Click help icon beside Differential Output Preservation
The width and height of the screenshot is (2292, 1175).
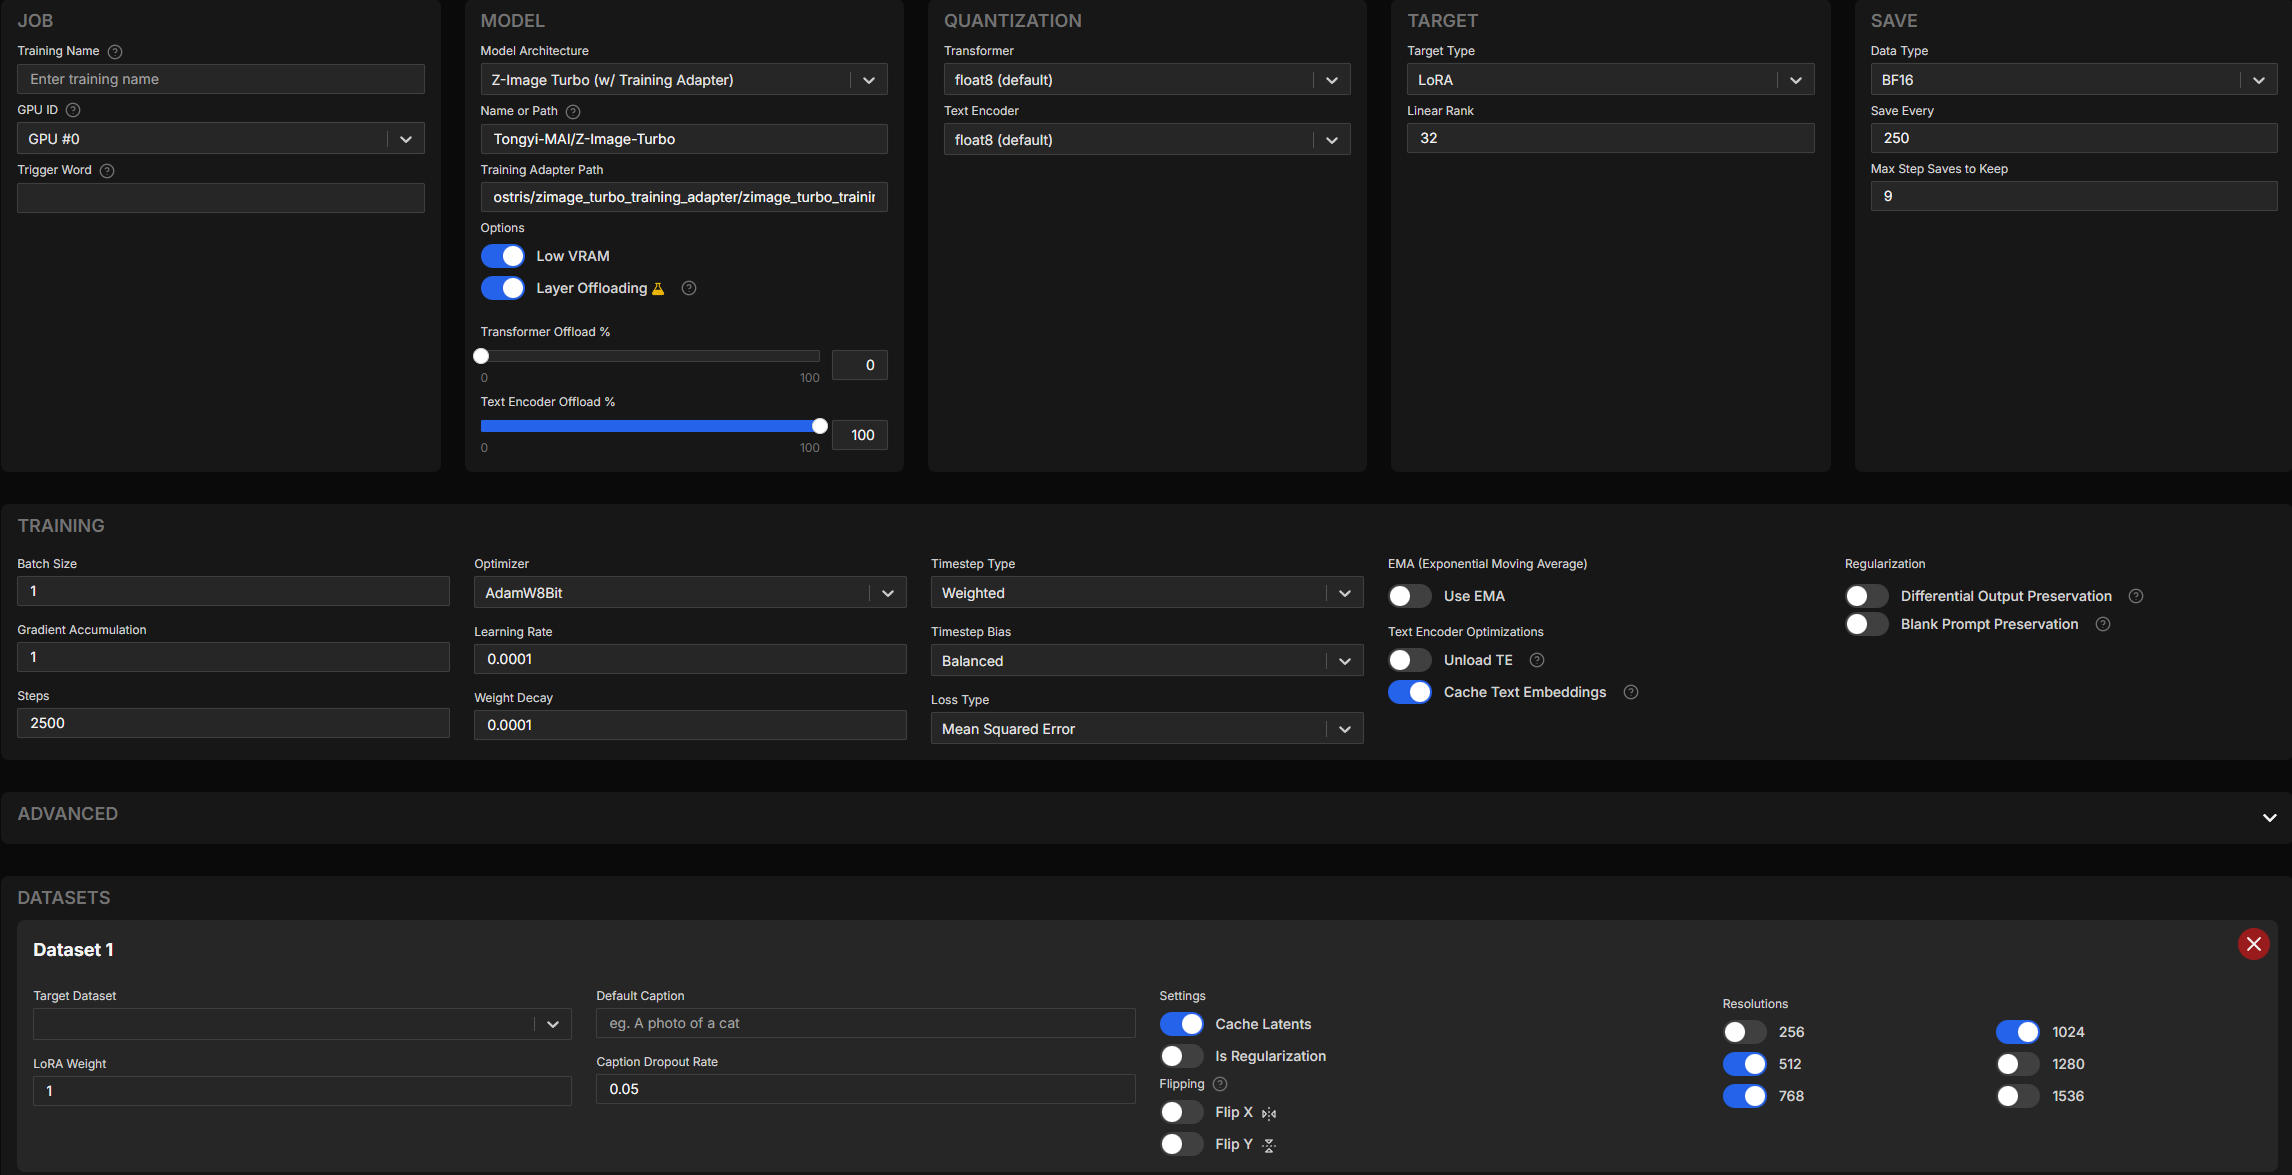(x=2136, y=596)
